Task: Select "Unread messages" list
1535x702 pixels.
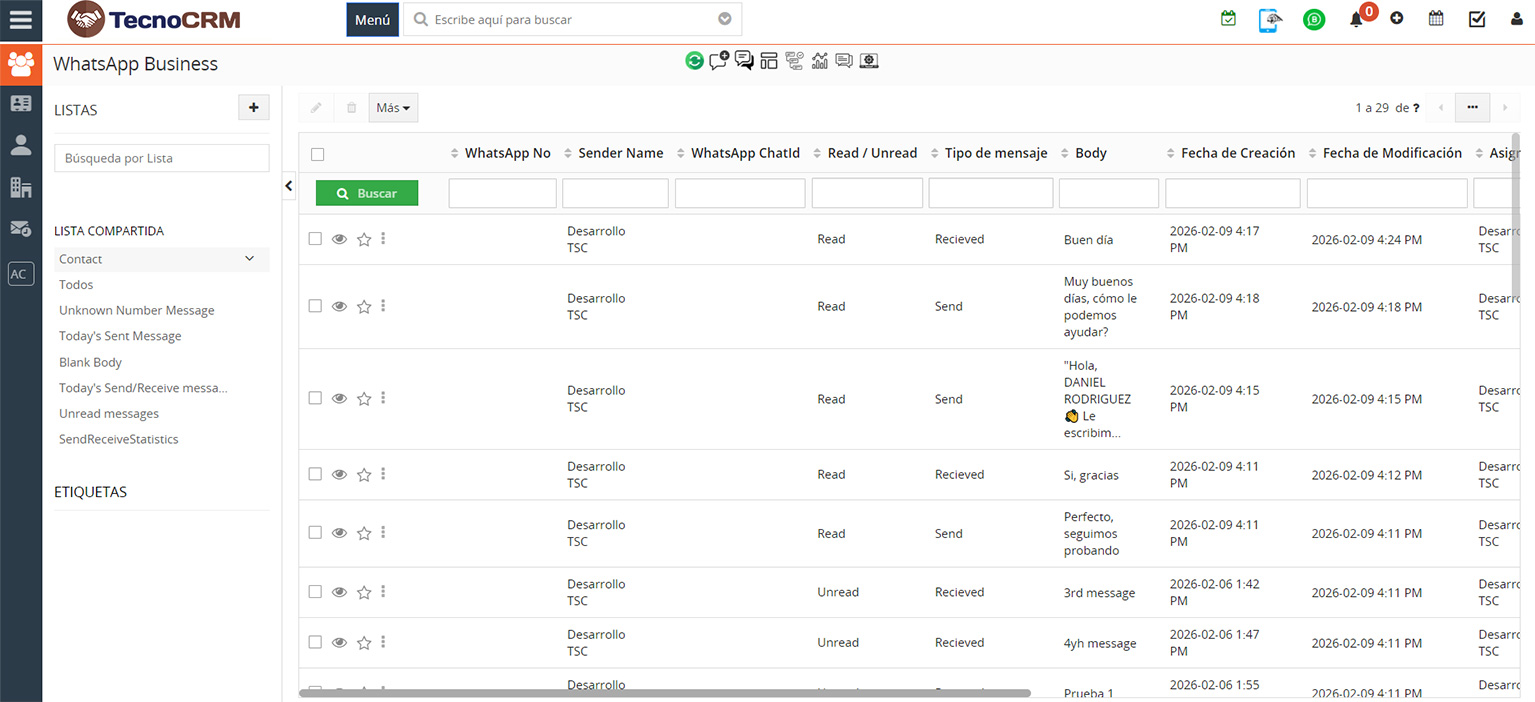Action: [x=109, y=414]
